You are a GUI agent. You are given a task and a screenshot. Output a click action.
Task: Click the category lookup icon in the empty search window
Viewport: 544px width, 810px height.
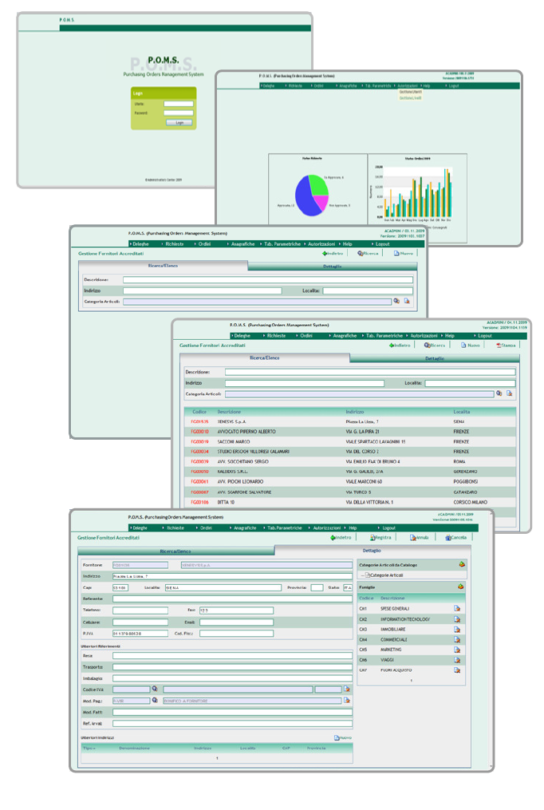(x=397, y=301)
